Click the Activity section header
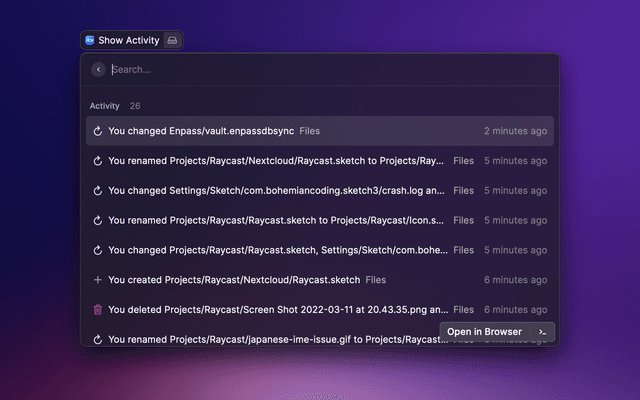 coord(104,106)
